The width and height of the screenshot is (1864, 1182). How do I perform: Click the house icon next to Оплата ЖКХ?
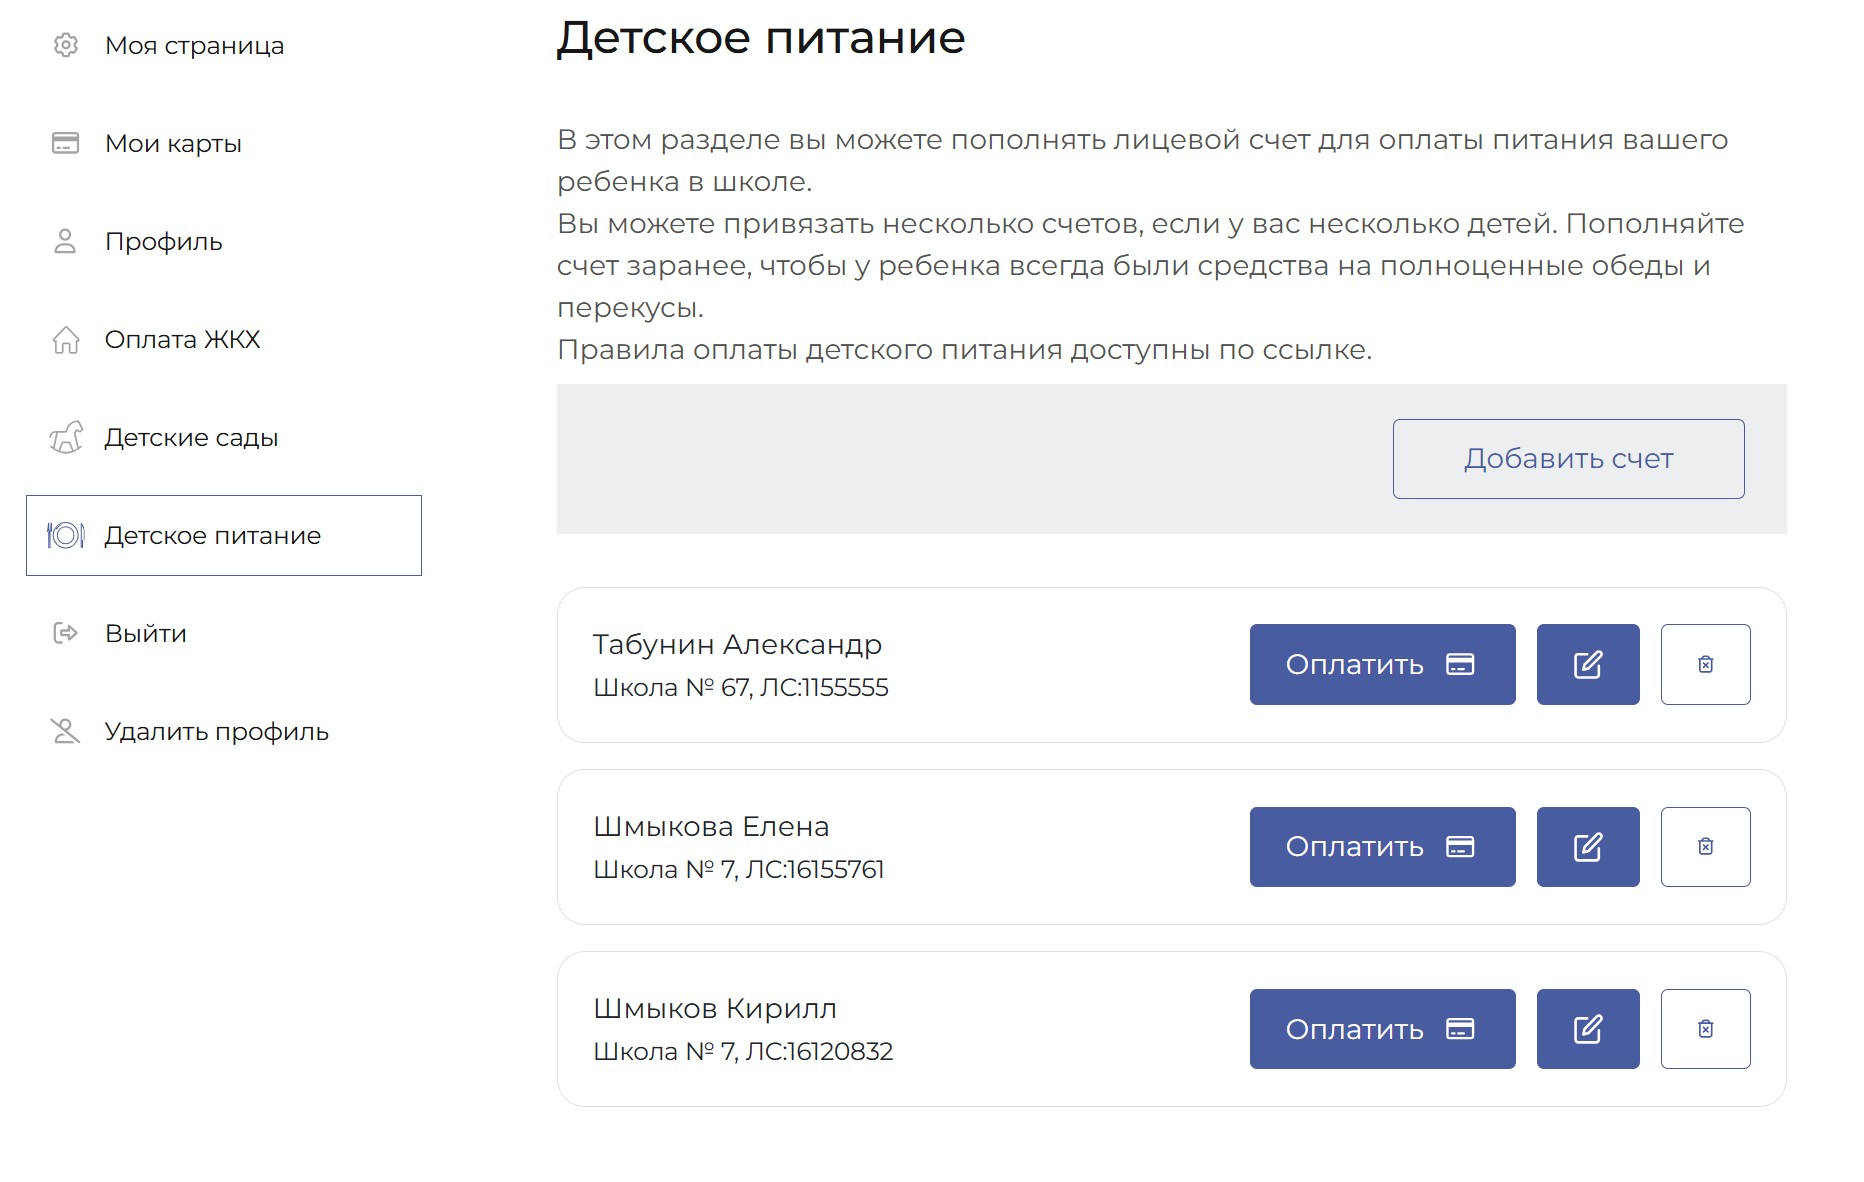(x=66, y=340)
